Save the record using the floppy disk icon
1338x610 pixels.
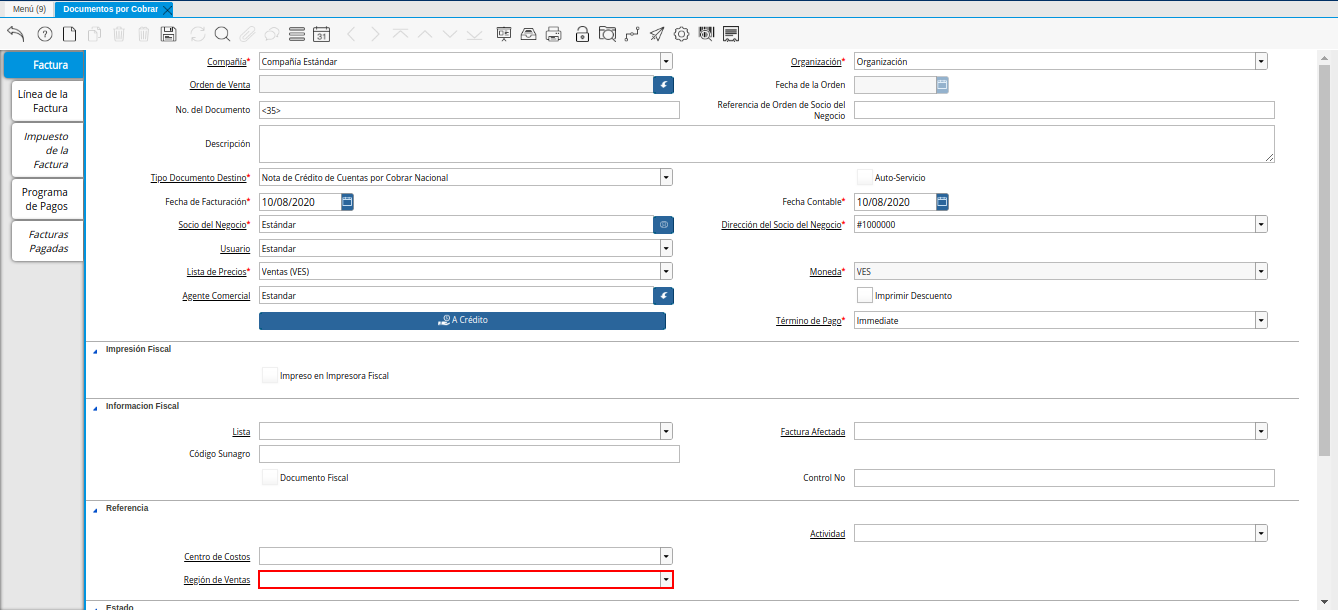coord(169,34)
